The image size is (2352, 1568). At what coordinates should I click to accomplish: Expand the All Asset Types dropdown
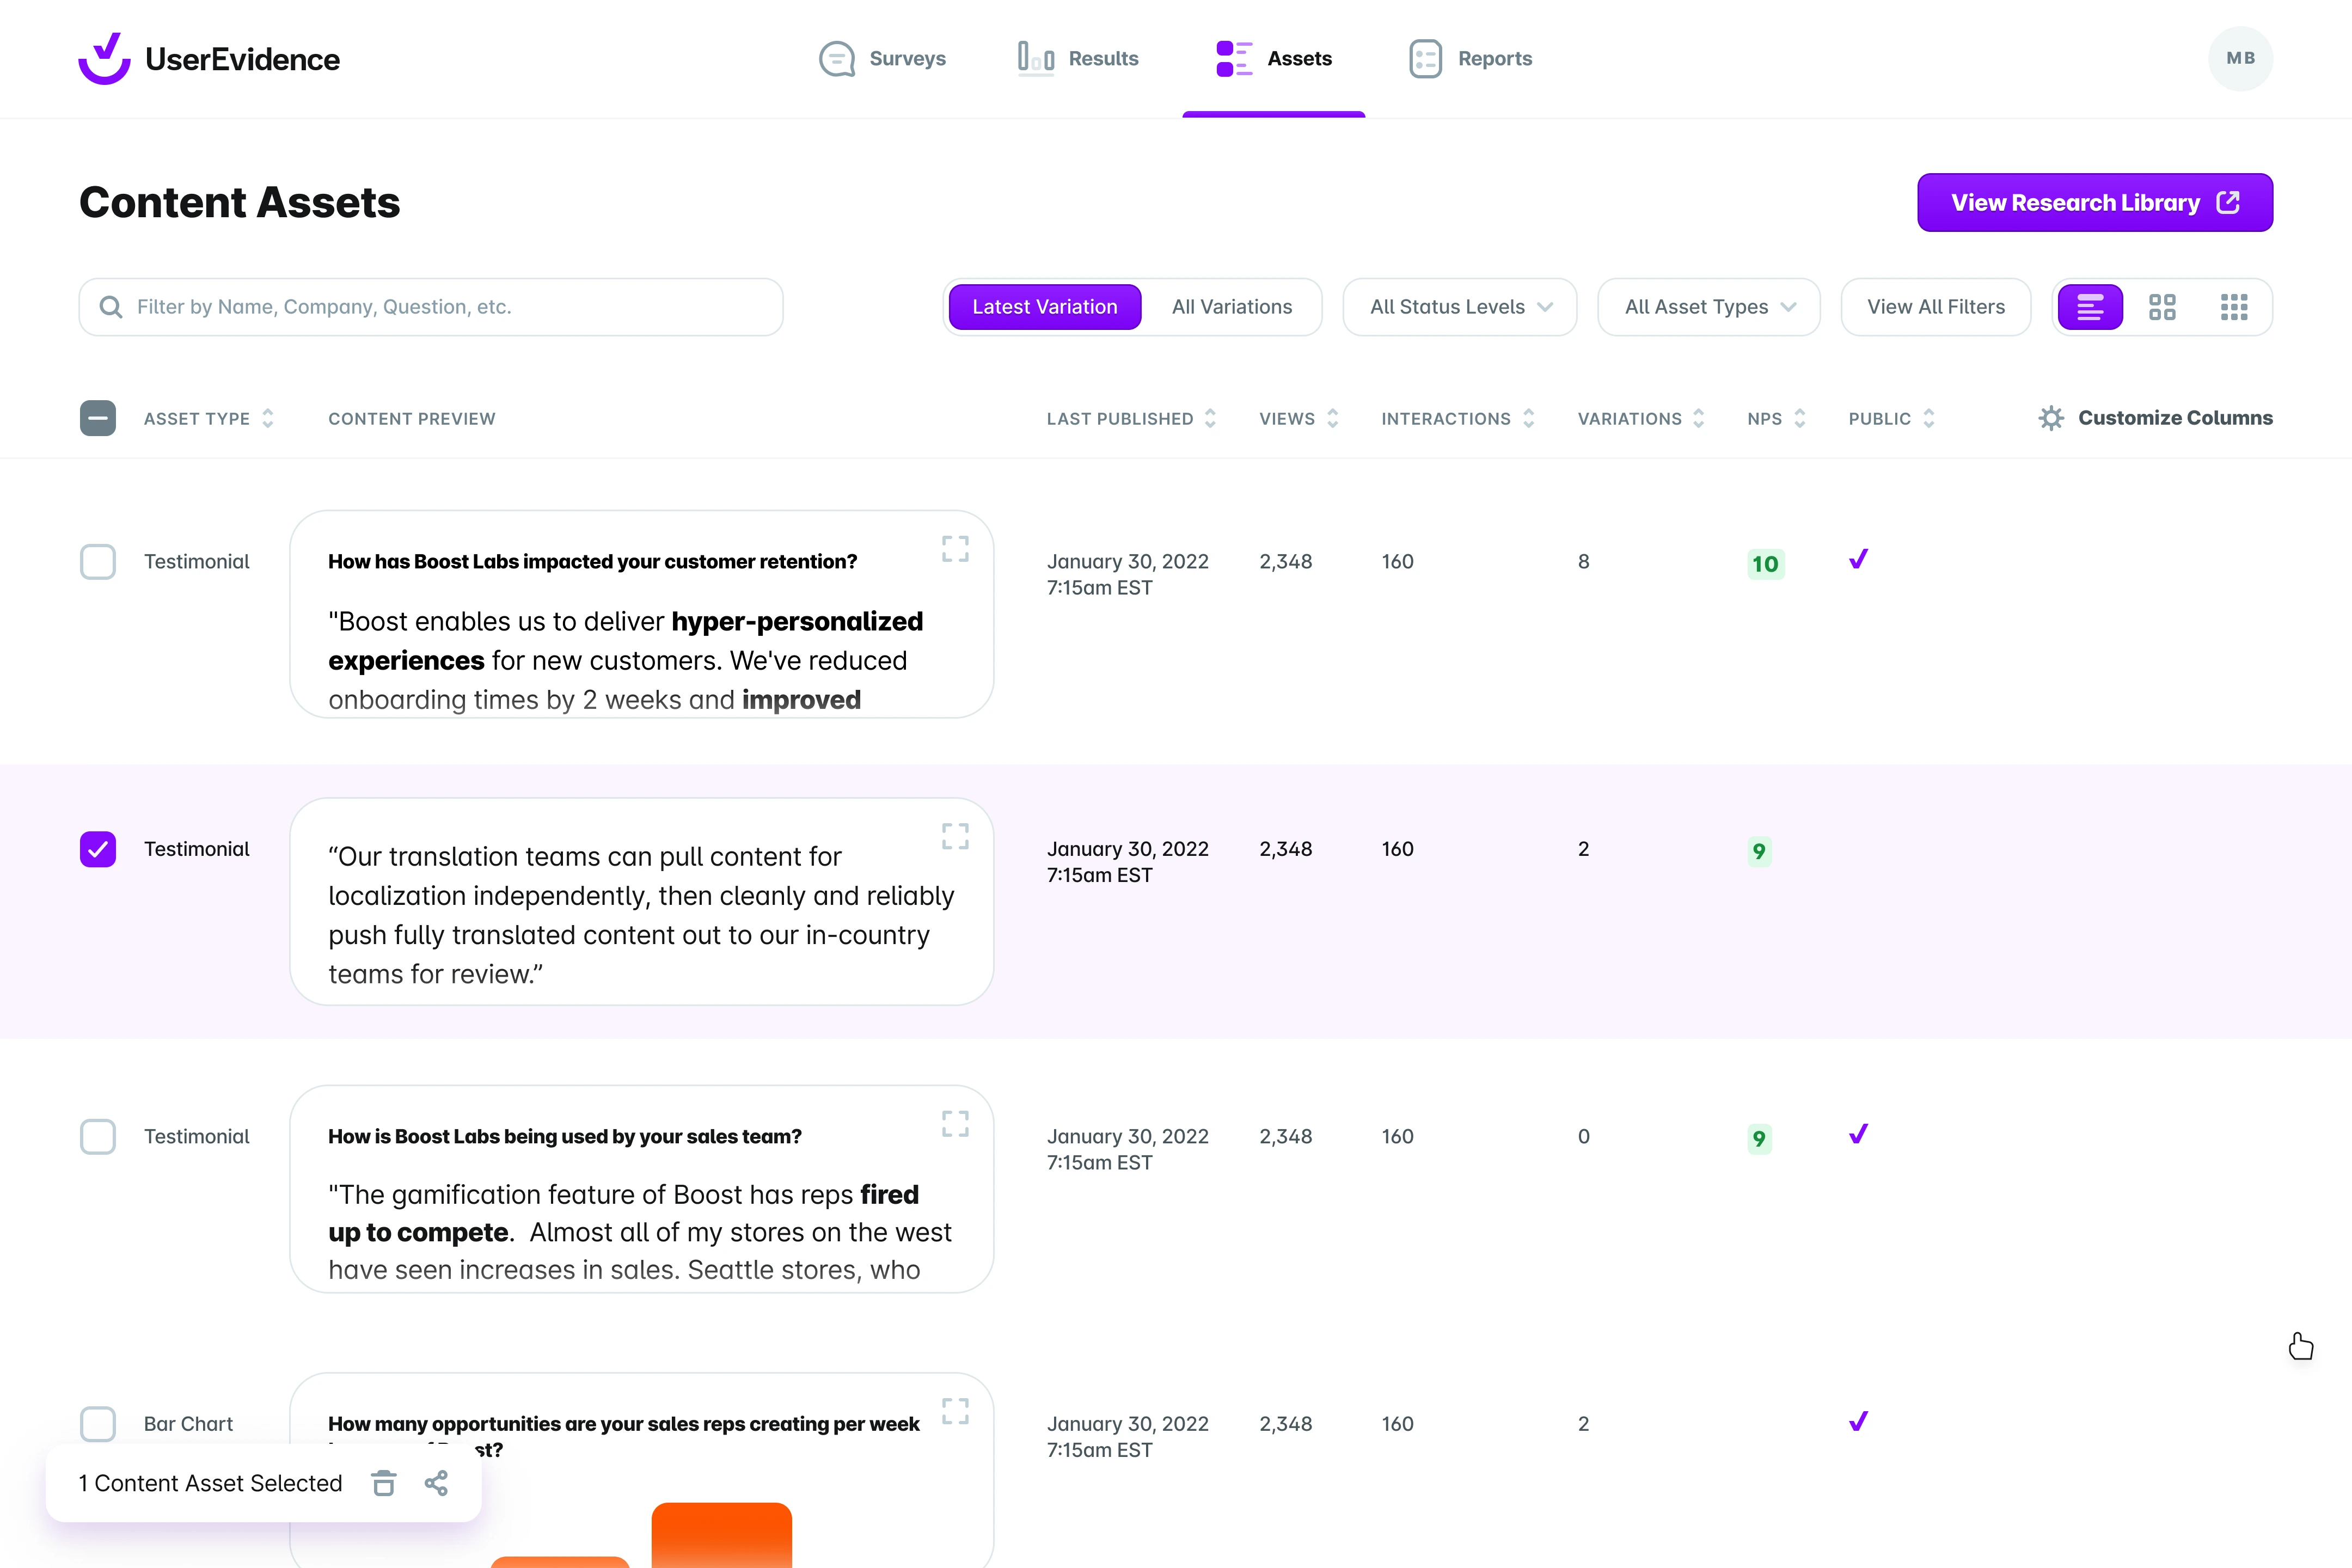point(1706,306)
